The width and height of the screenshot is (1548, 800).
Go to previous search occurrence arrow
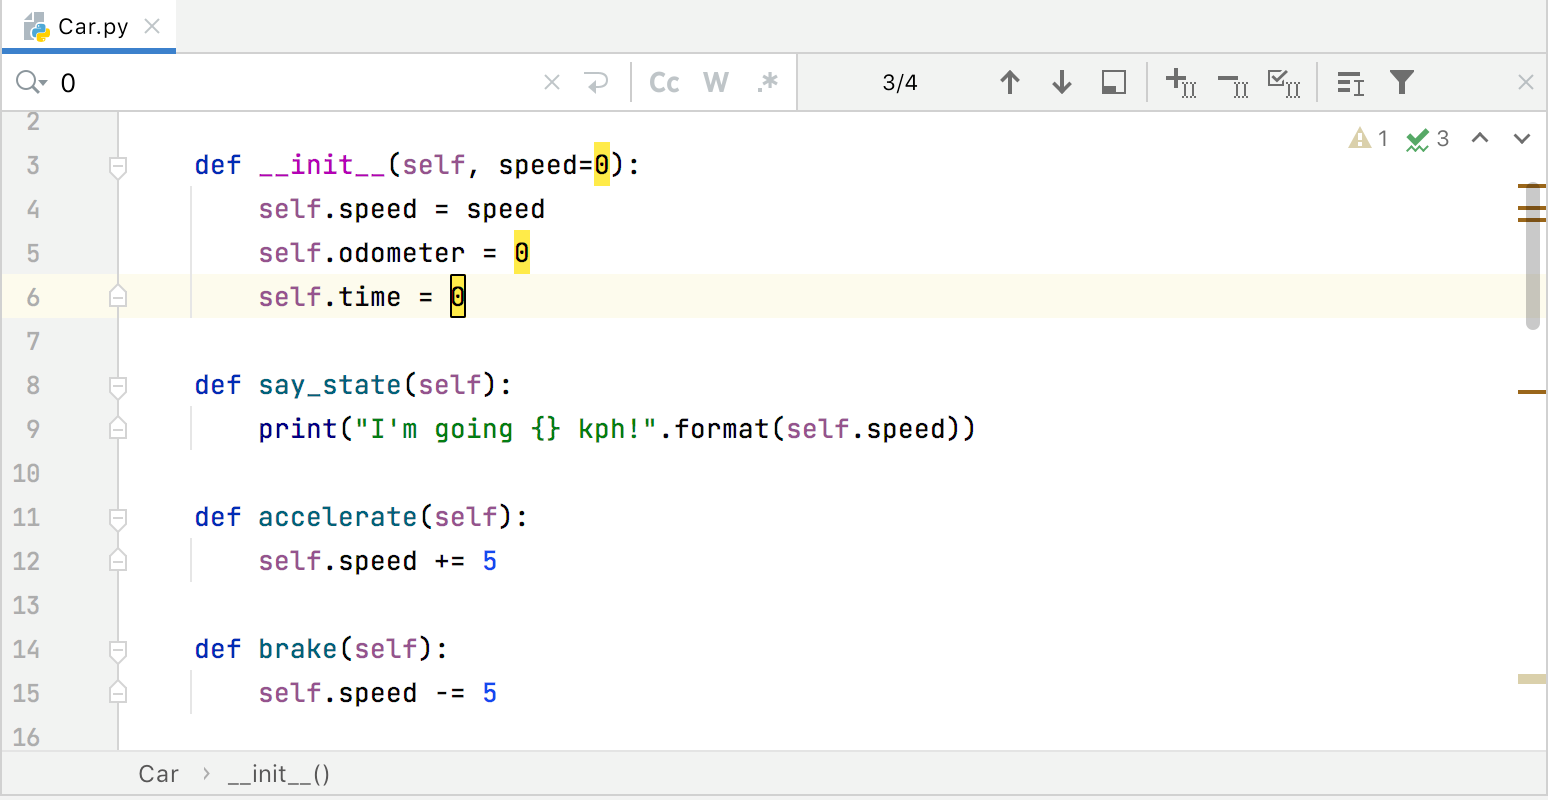click(x=1010, y=82)
